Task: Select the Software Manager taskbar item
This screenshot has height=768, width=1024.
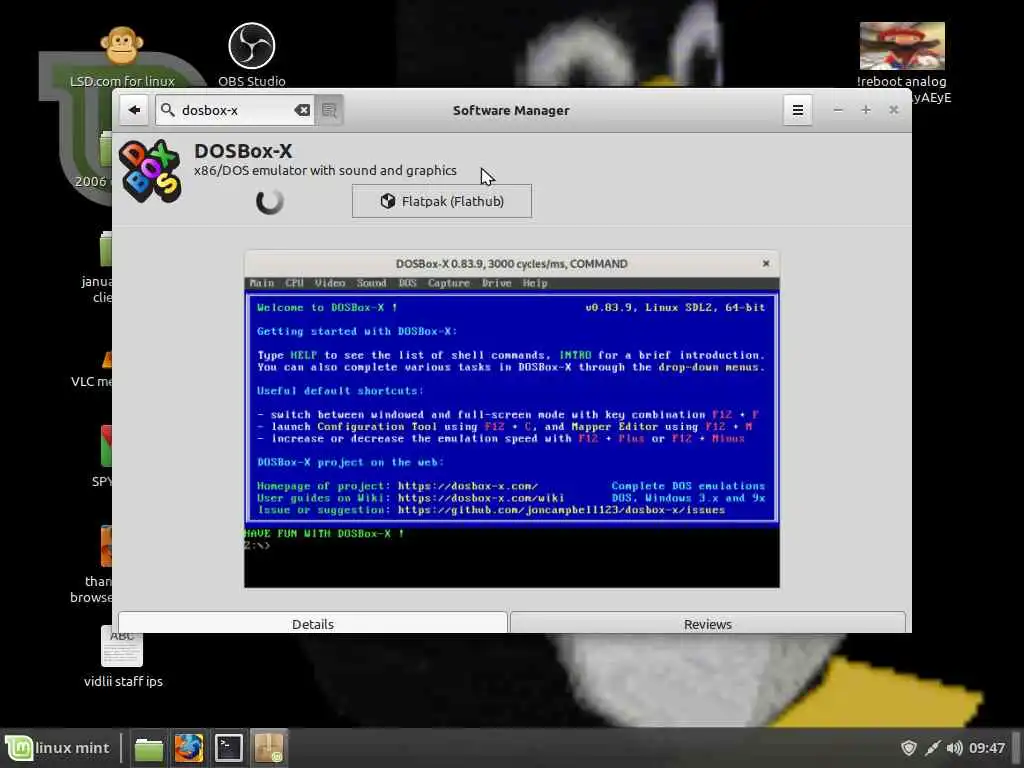Action: click(x=269, y=748)
